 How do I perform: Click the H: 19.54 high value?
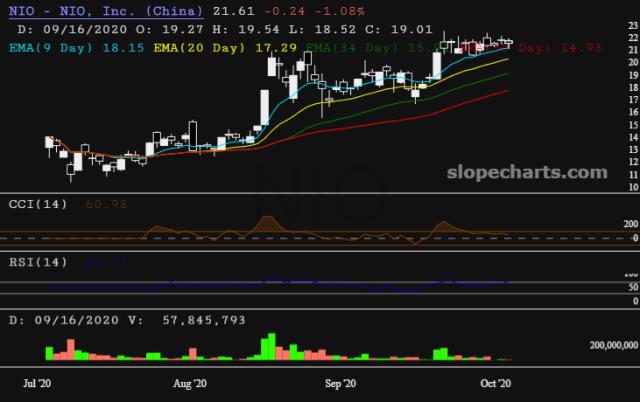(x=246, y=29)
